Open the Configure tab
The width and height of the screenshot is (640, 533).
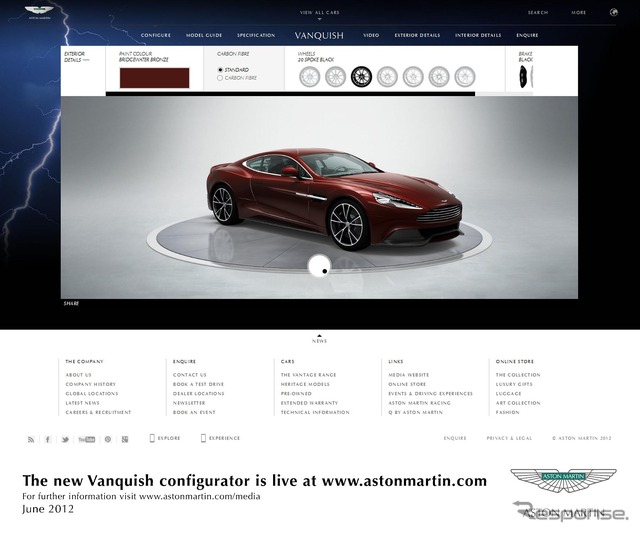click(x=156, y=35)
